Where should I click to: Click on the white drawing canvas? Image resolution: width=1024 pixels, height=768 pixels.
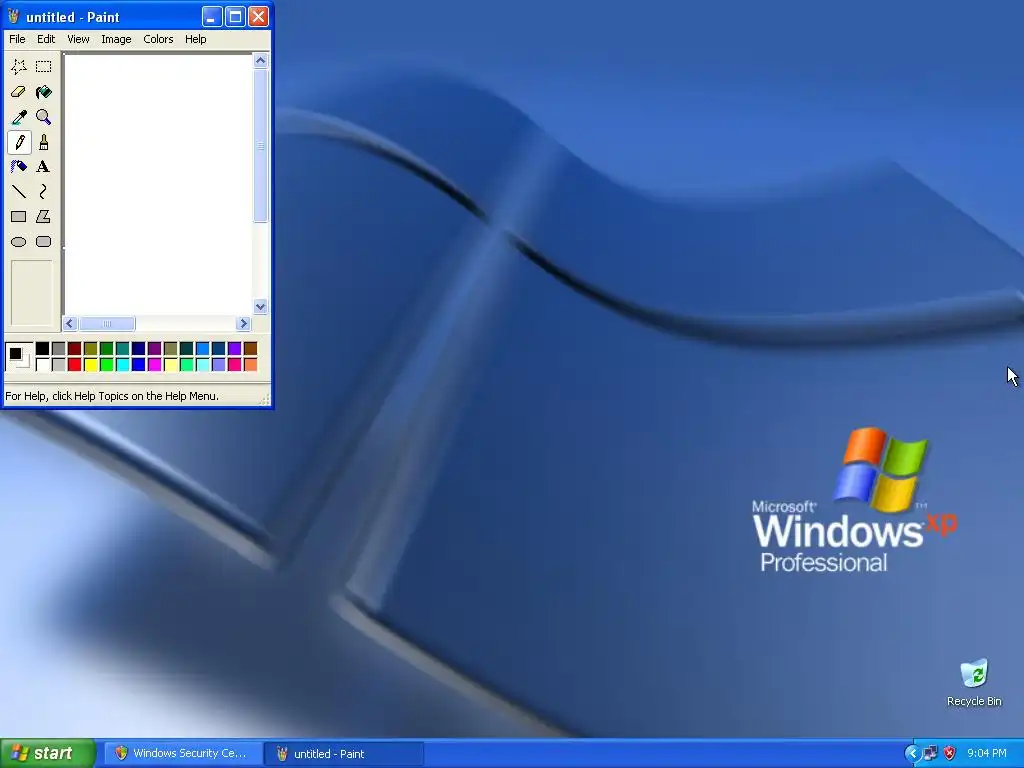pyautogui.click(x=159, y=185)
